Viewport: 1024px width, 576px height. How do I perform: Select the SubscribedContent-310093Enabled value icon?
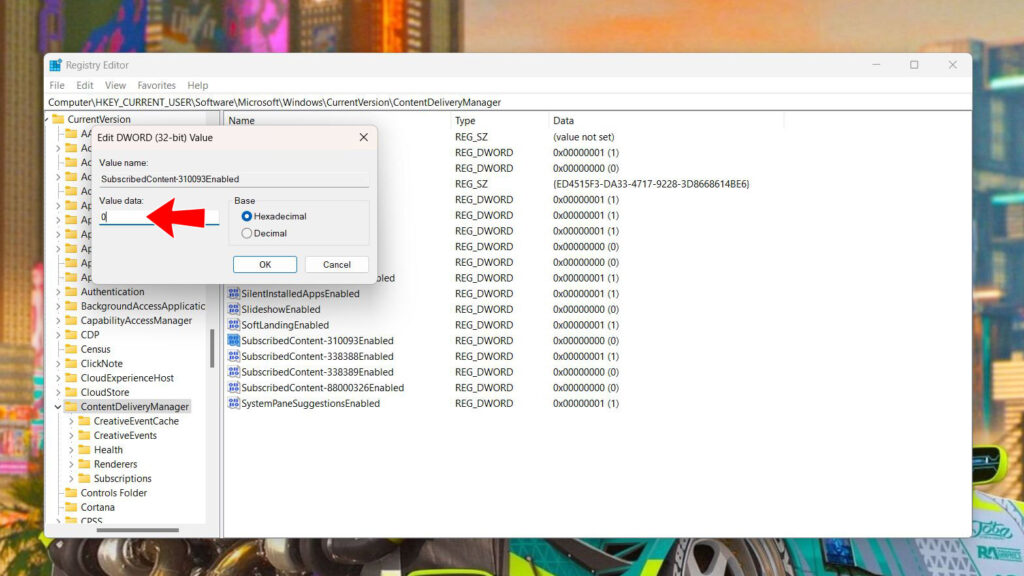coord(233,340)
